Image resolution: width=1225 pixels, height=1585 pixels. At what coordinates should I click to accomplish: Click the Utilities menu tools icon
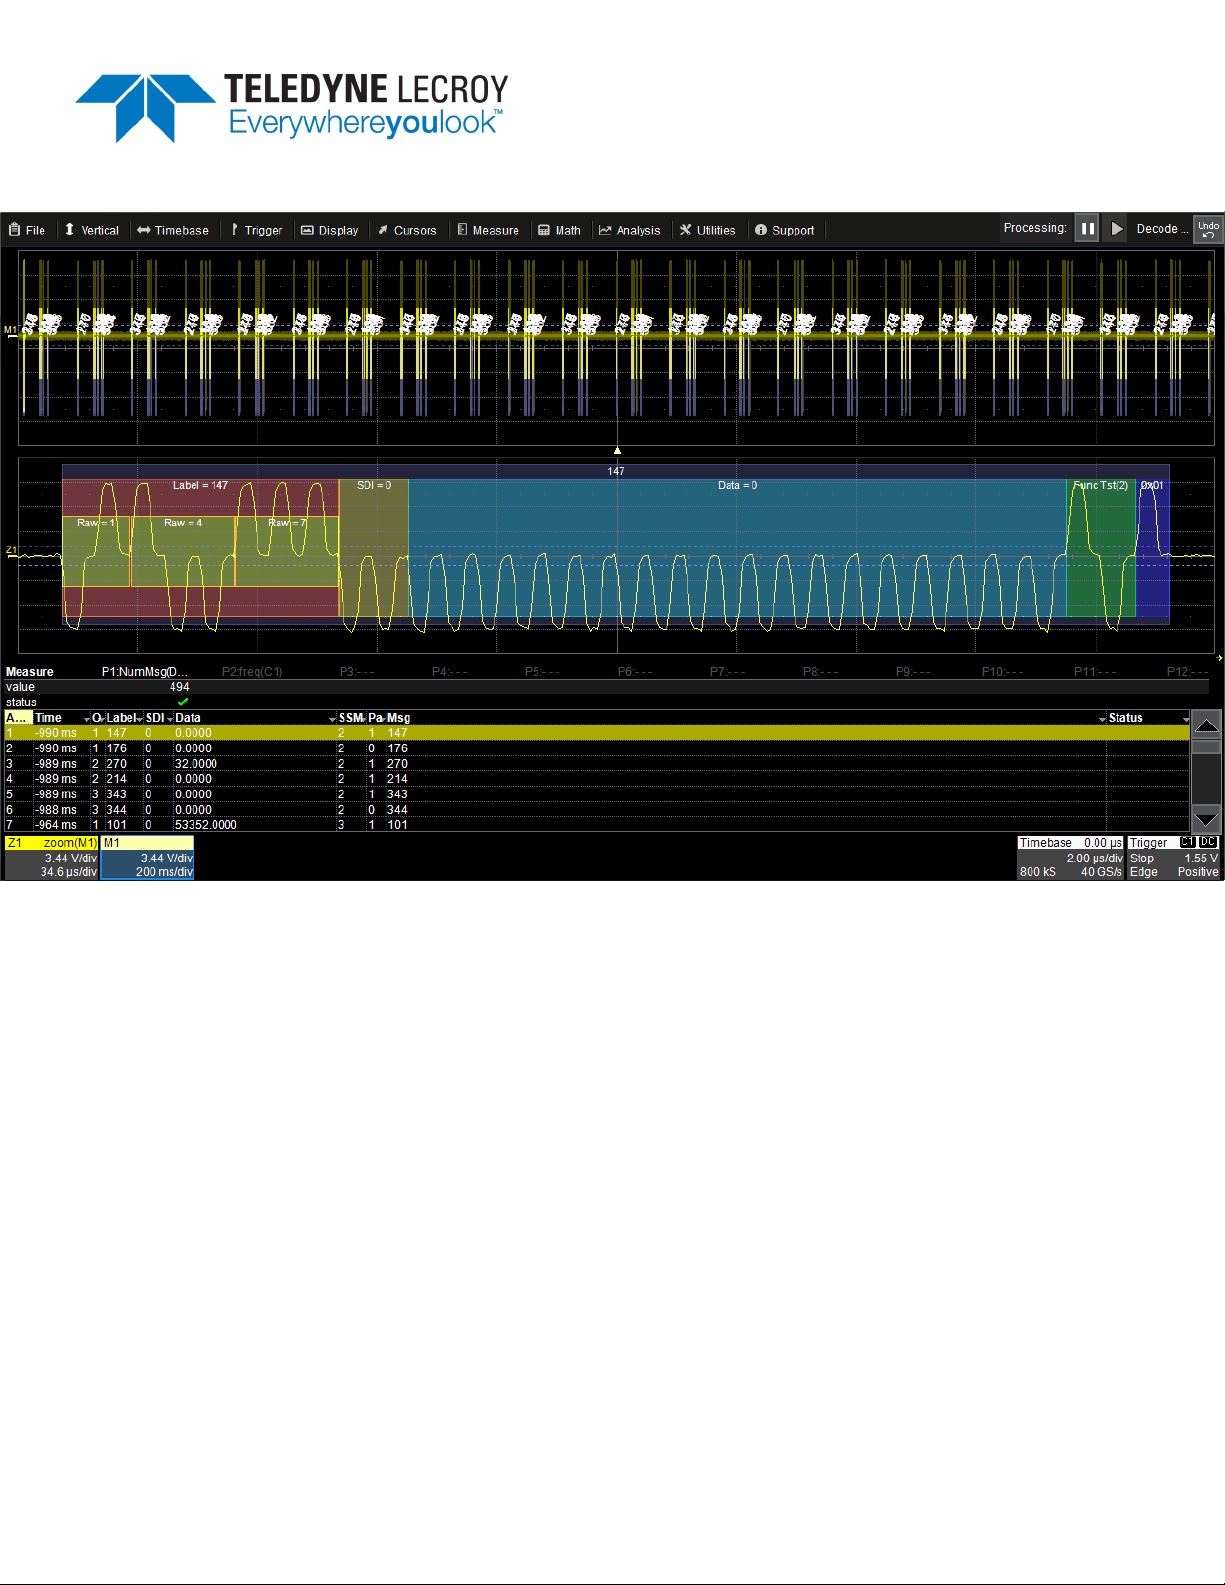[x=686, y=230]
